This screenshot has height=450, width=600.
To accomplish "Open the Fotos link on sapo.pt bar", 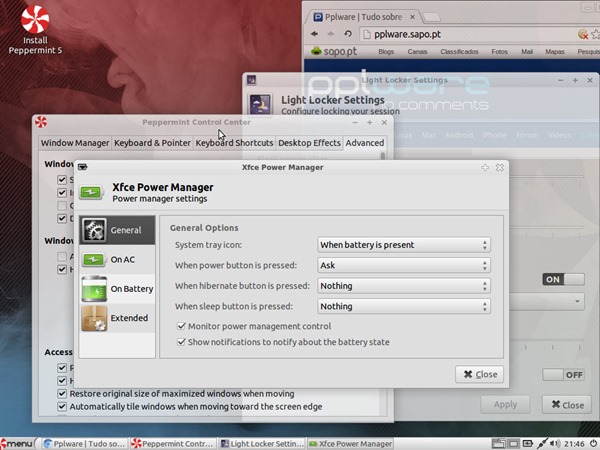I will pyautogui.click(x=499, y=51).
